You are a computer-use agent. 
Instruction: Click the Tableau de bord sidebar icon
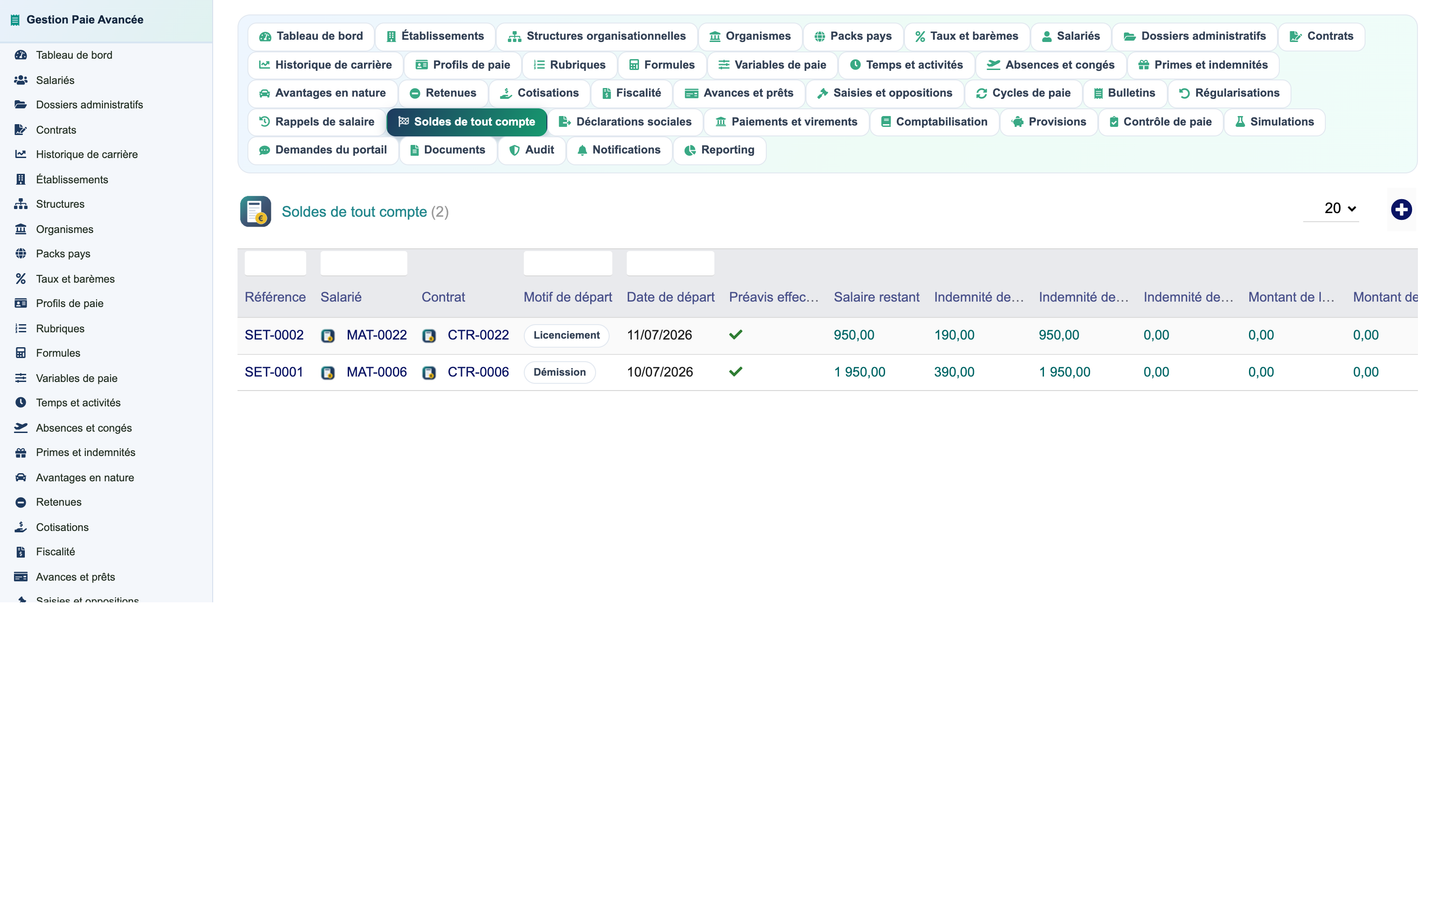click(x=21, y=55)
